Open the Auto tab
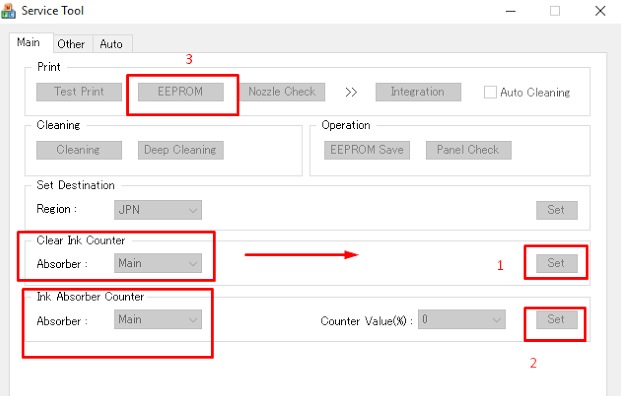Viewport: 621px width, 396px height. pos(111,44)
